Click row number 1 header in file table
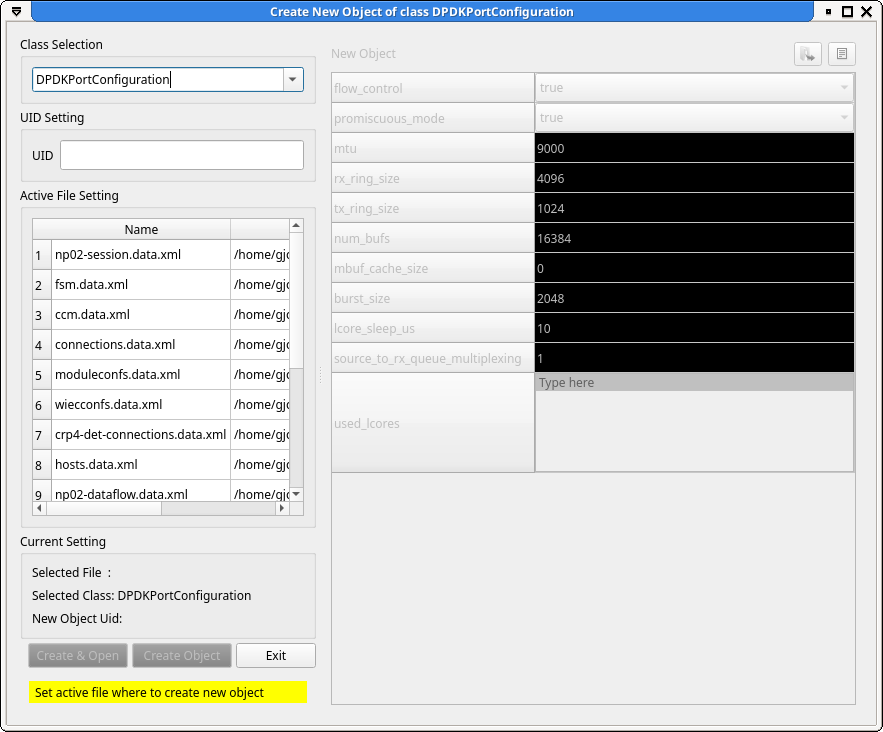883x732 pixels. 42,255
